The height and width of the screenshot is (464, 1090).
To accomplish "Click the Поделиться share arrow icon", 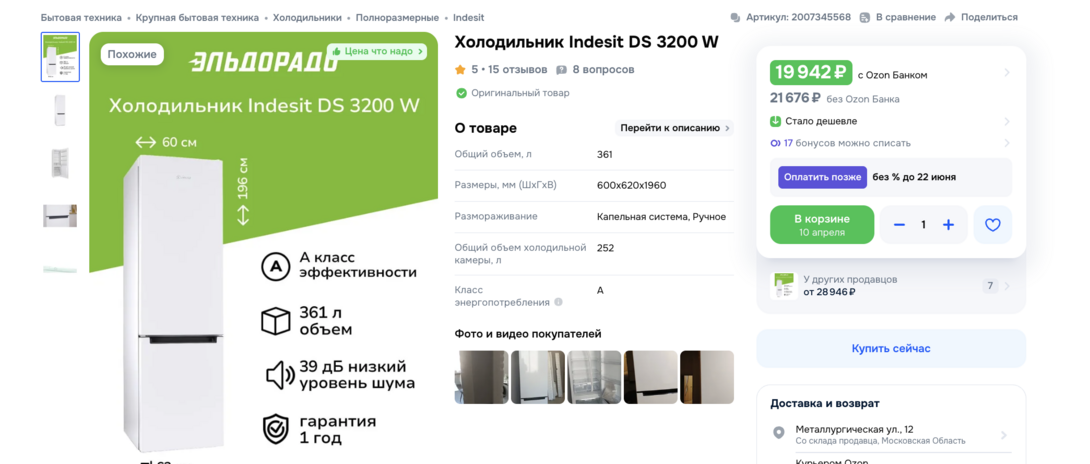I will 950,17.
